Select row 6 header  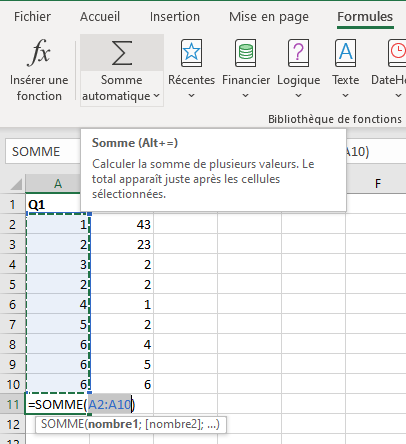pos(13,304)
